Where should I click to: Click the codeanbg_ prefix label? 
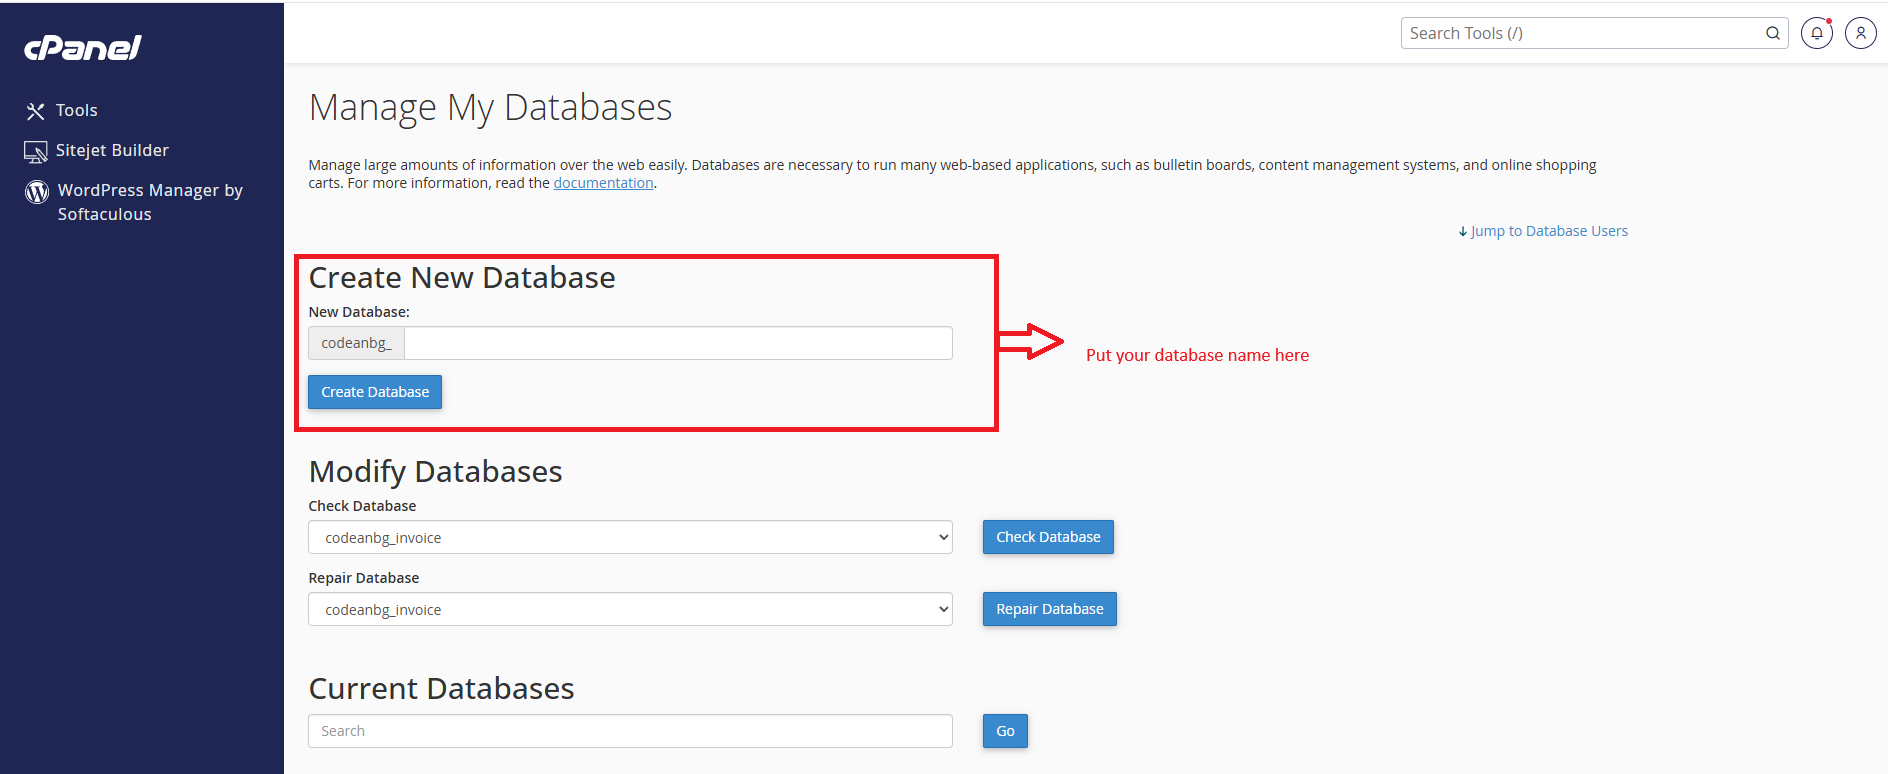click(x=356, y=343)
